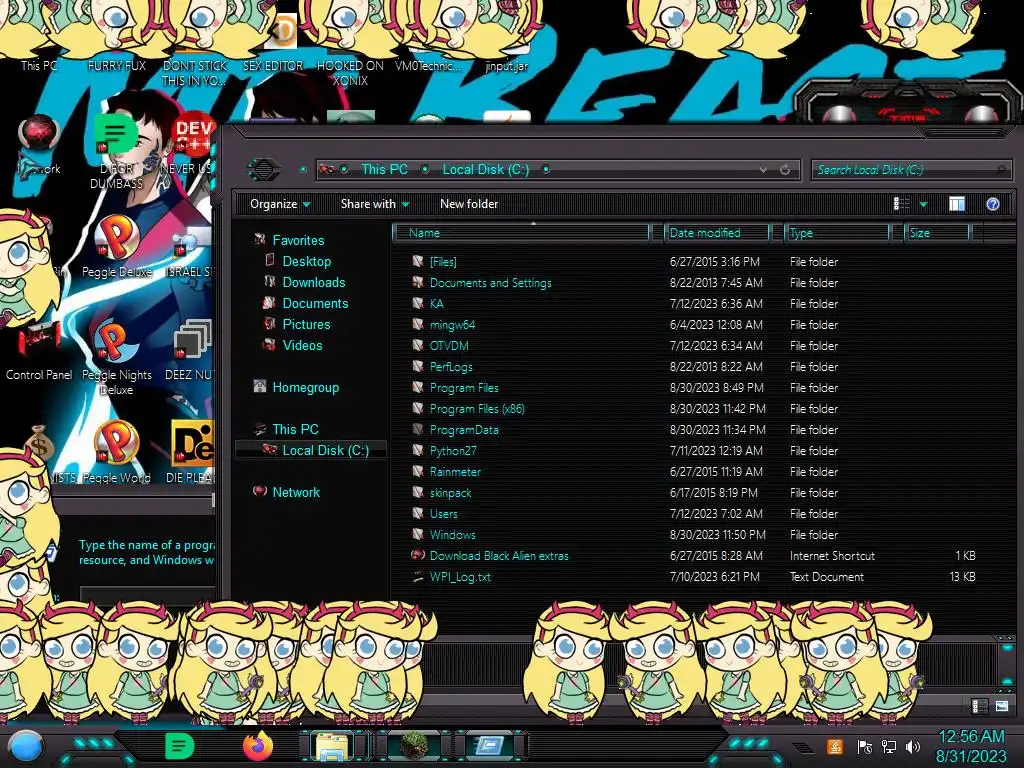Click the Search Local Disk (C:) field
The image size is (1024, 768).
(x=911, y=170)
